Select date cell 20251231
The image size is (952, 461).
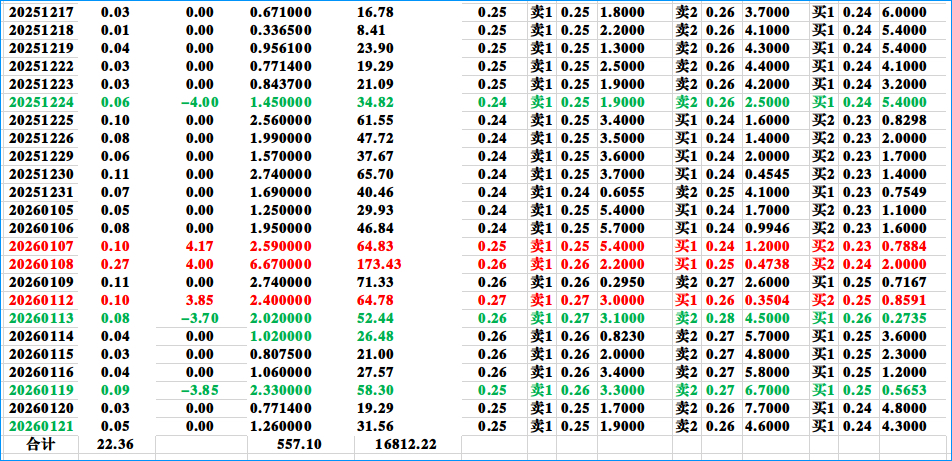pyautogui.click(x=39, y=193)
